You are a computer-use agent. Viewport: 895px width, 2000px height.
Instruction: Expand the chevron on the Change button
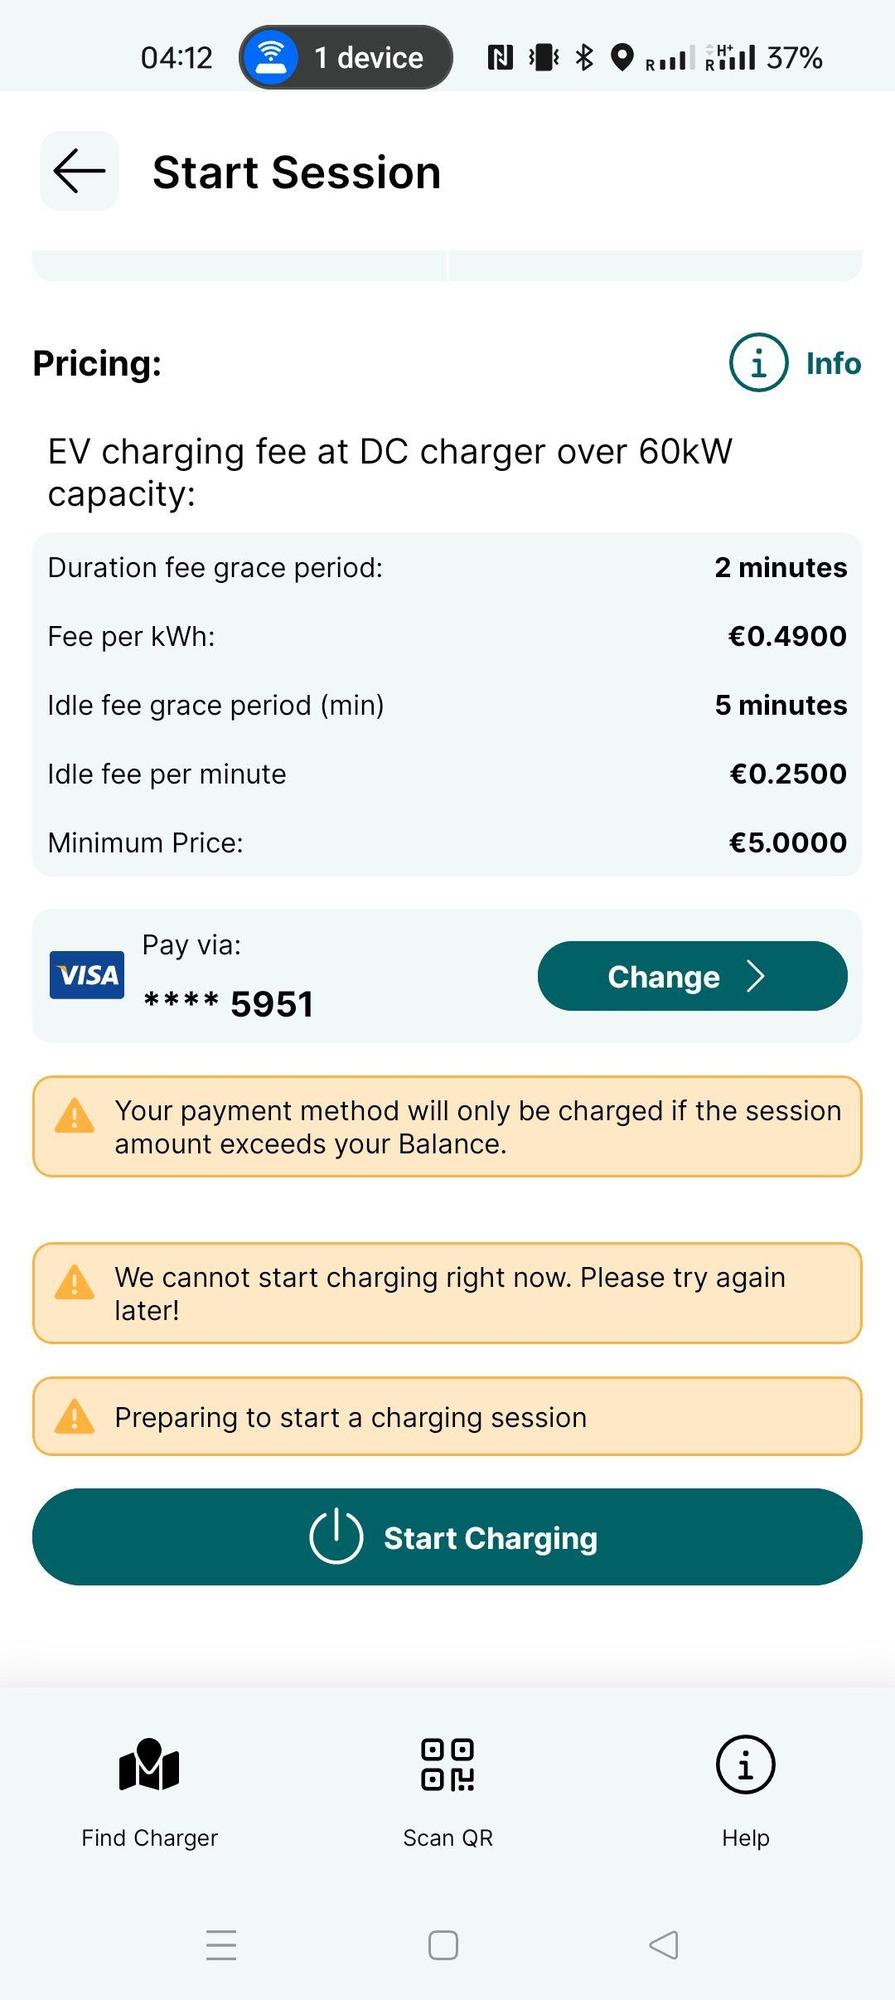(756, 976)
